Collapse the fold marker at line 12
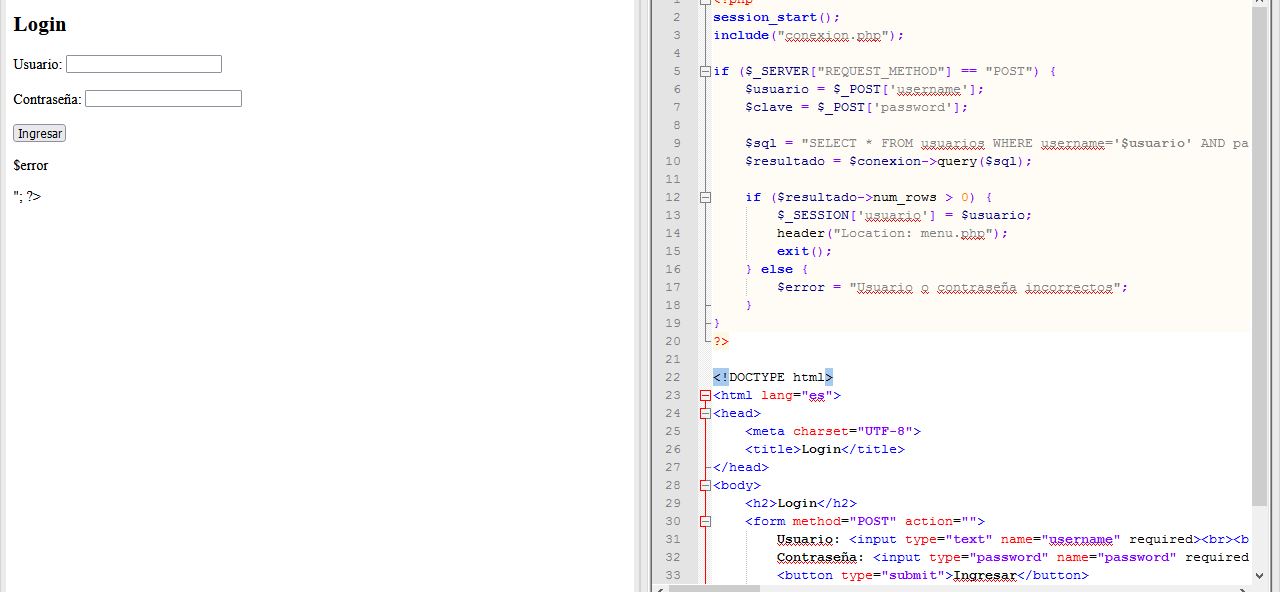1280x592 pixels. [706, 197]
